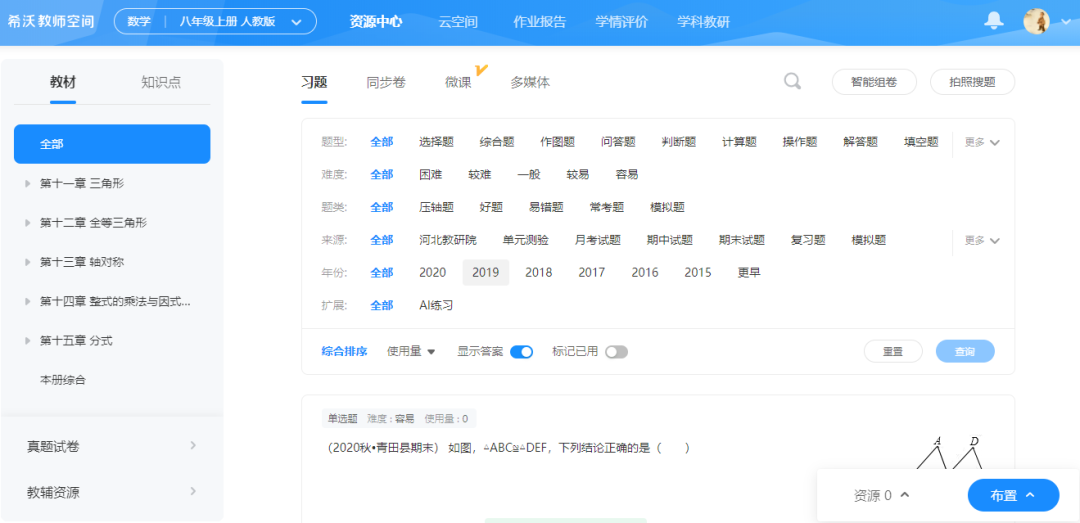
Task: Switch to the 教材 tab
Action: (x=63, y=82)
